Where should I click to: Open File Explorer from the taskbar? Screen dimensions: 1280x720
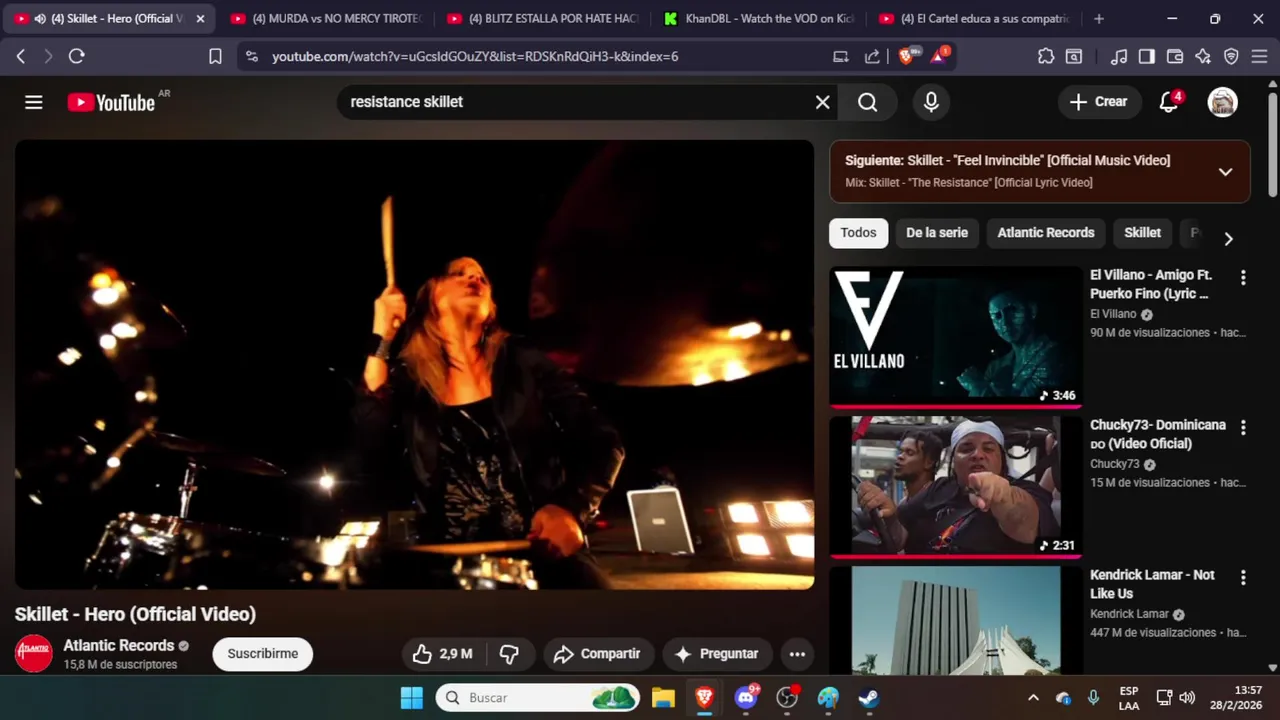point(663,698)
